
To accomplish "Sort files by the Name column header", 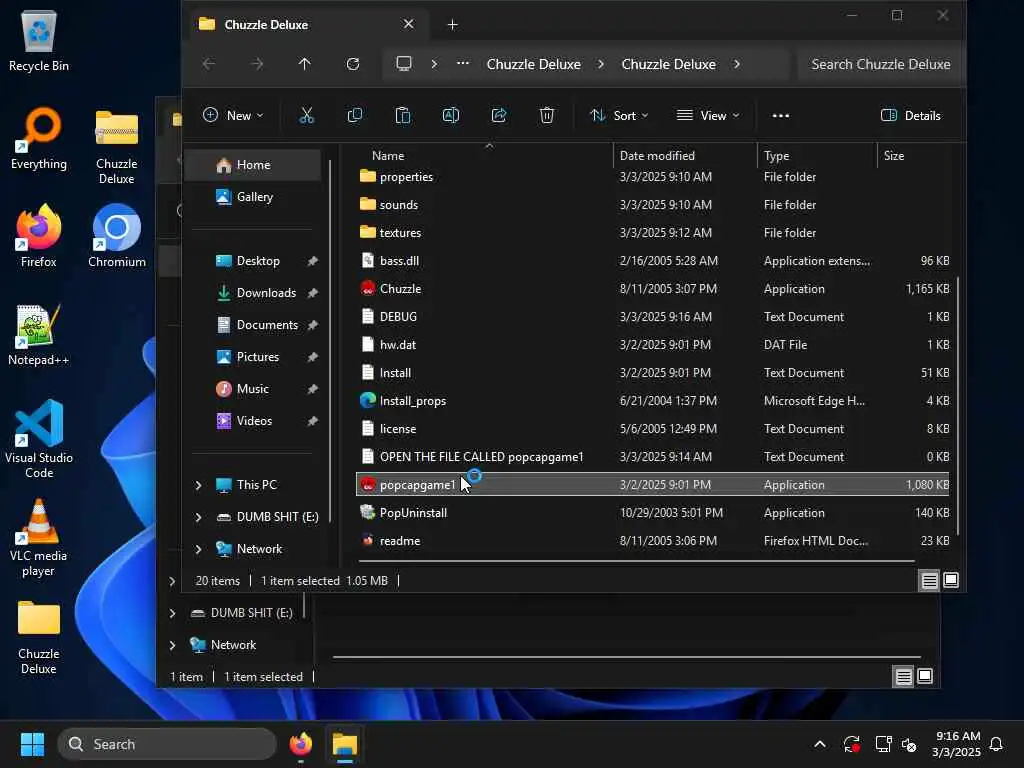I will [x=484, y=155].
